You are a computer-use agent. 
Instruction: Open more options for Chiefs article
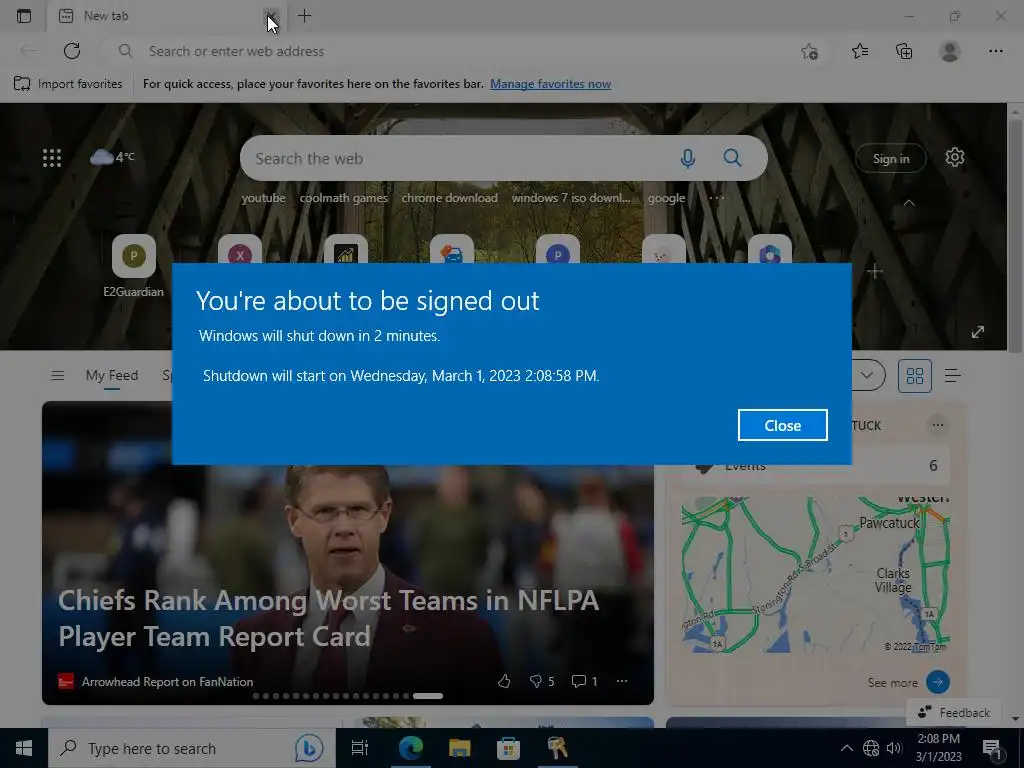622,681
